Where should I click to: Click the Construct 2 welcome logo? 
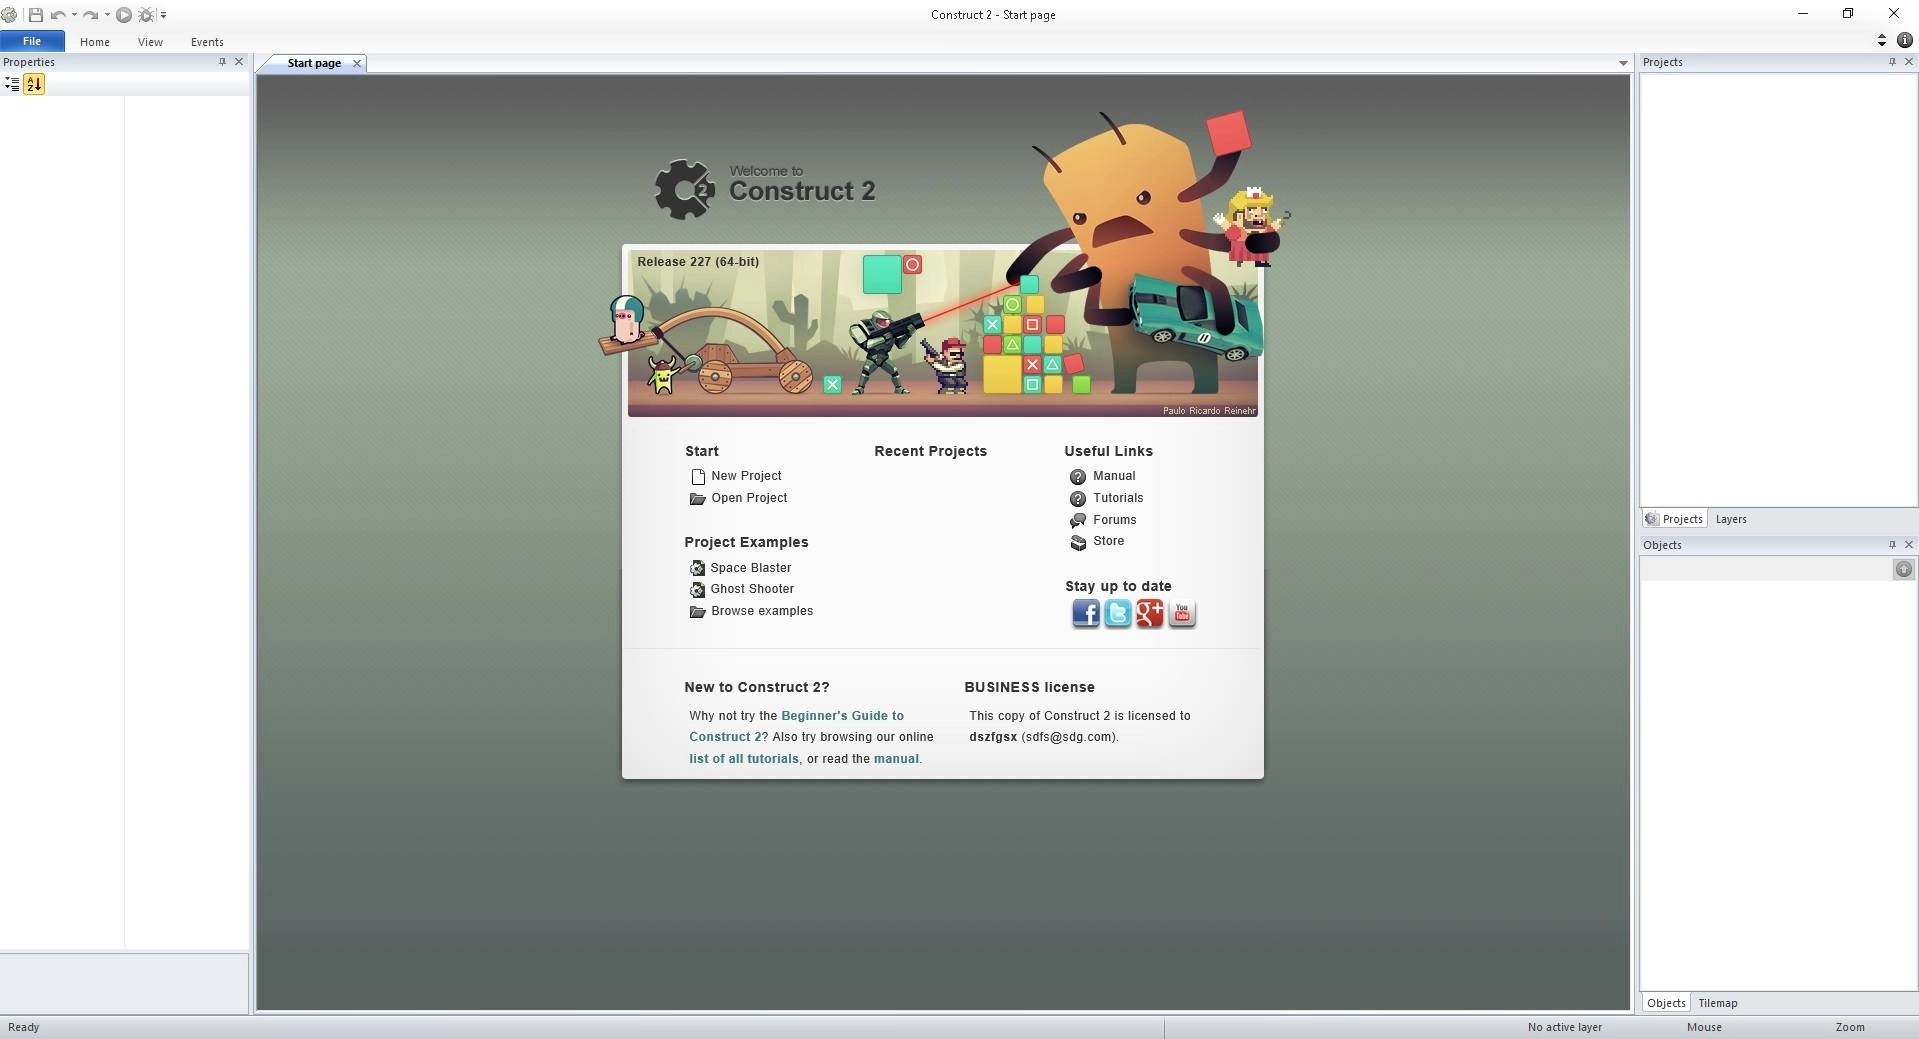click(765, 188)
